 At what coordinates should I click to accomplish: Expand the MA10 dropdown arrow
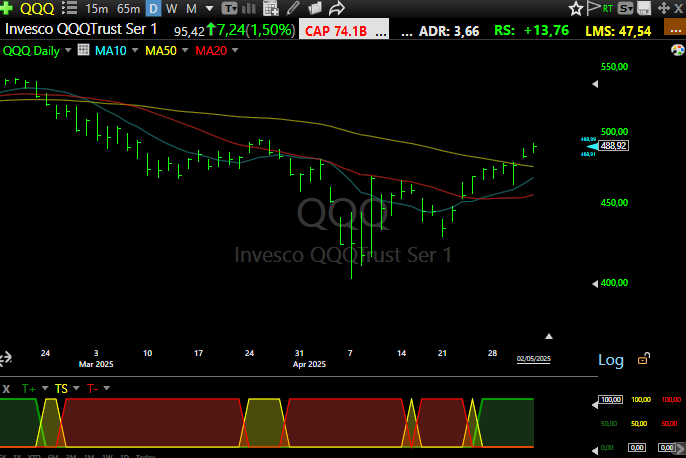(x=135, y=50)
